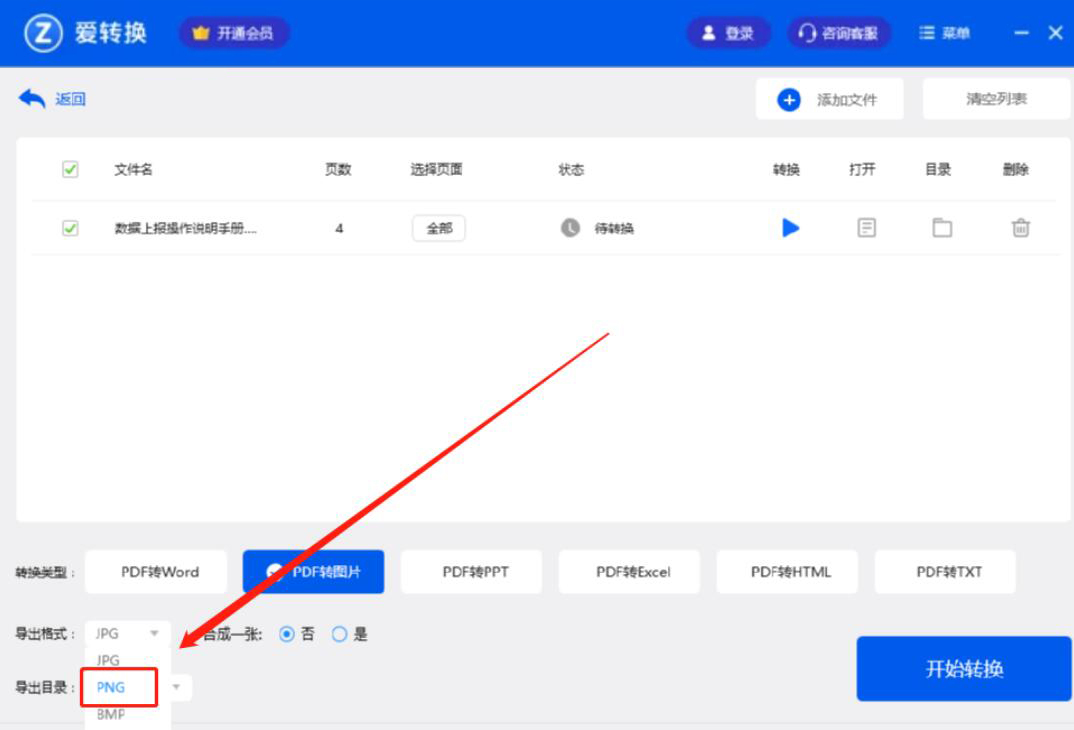Start conversion with blue play icon
Viewport: 1074px width, 730px height.
[x=790, y=227]
